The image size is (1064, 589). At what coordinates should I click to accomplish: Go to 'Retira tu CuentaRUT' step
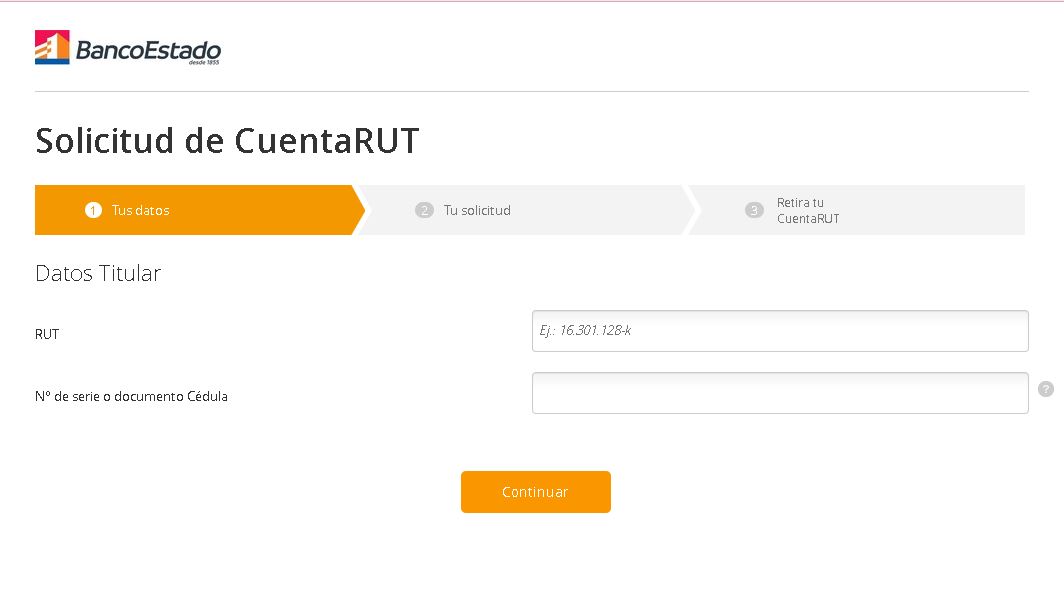click(x=808, y=210)
